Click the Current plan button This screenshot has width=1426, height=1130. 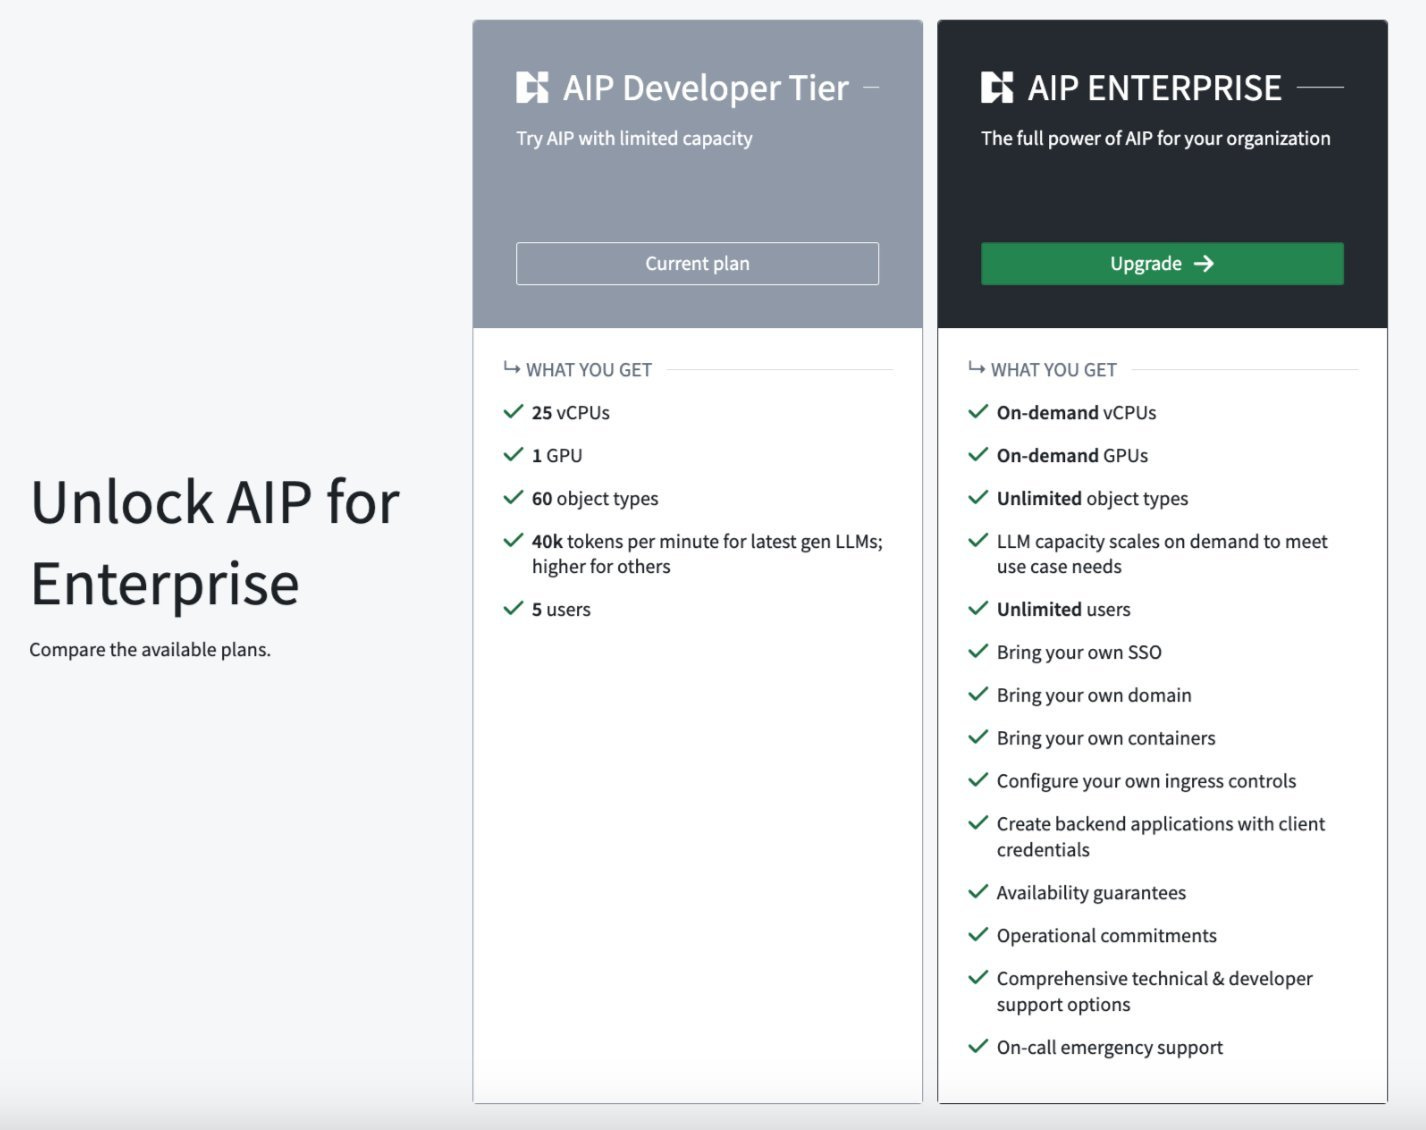[x=697, y=264]
